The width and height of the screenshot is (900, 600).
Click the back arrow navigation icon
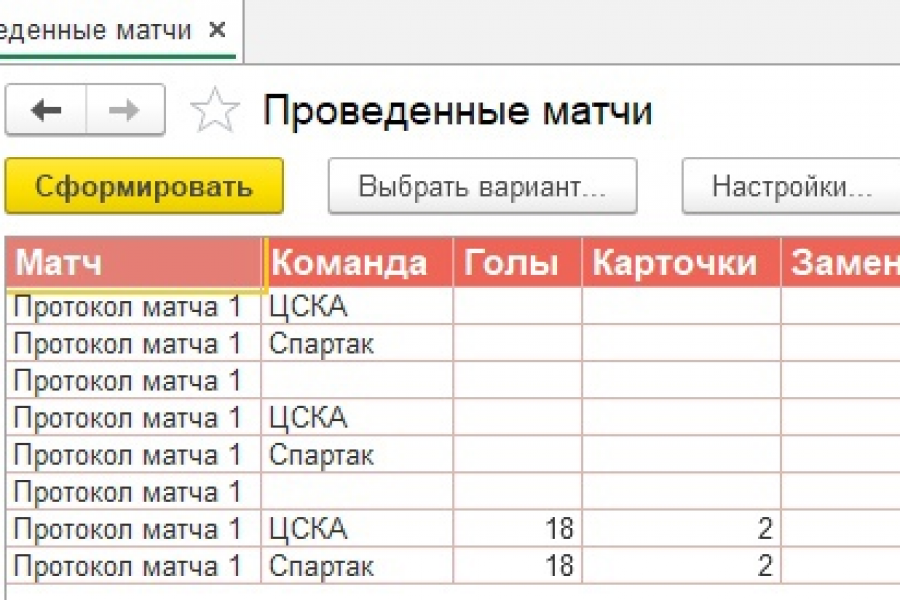click(46, 110)
